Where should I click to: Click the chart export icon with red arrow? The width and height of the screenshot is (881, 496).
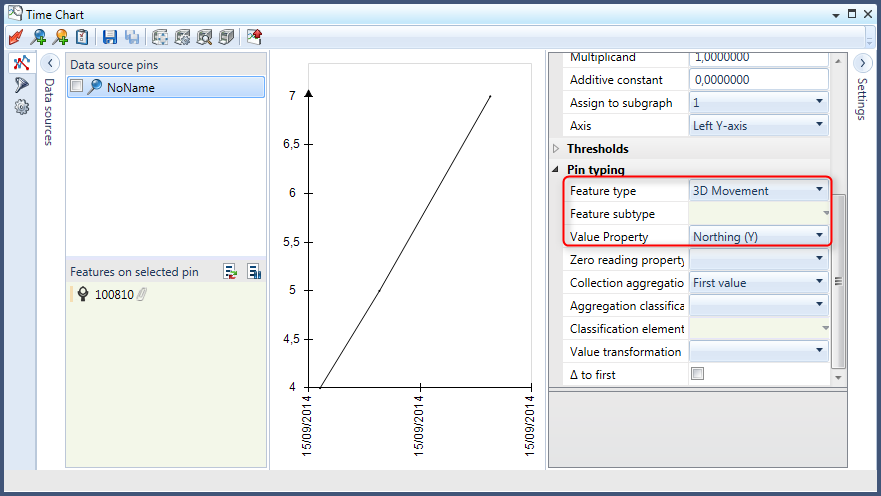pos(254,37)
